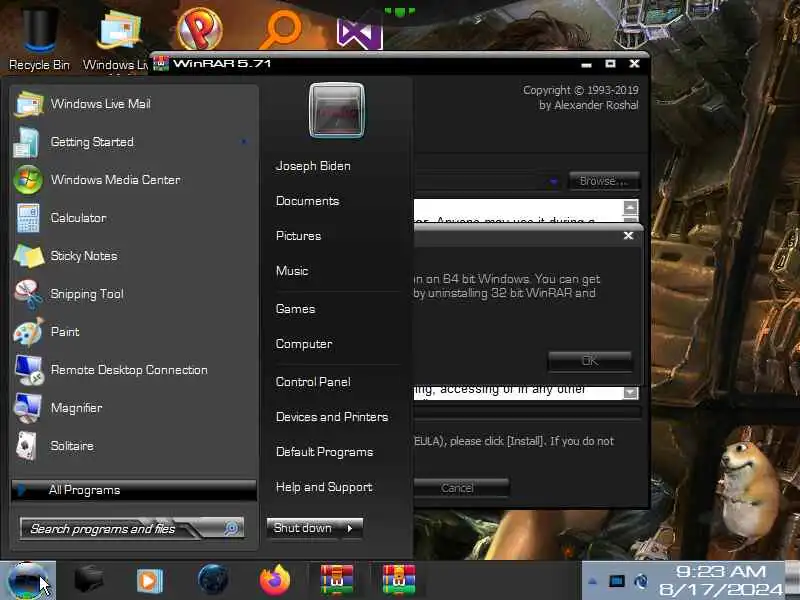Open Windows Live Mail from Start menu
The image size is (800, 600).
click(x=134, y=104)
